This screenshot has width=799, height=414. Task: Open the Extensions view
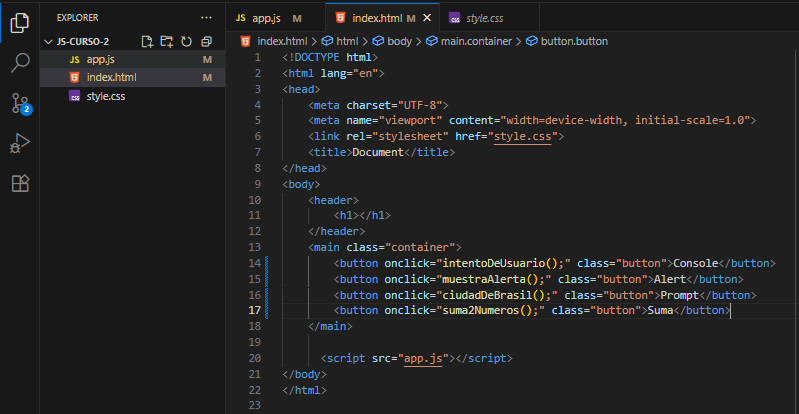(20, 183)
